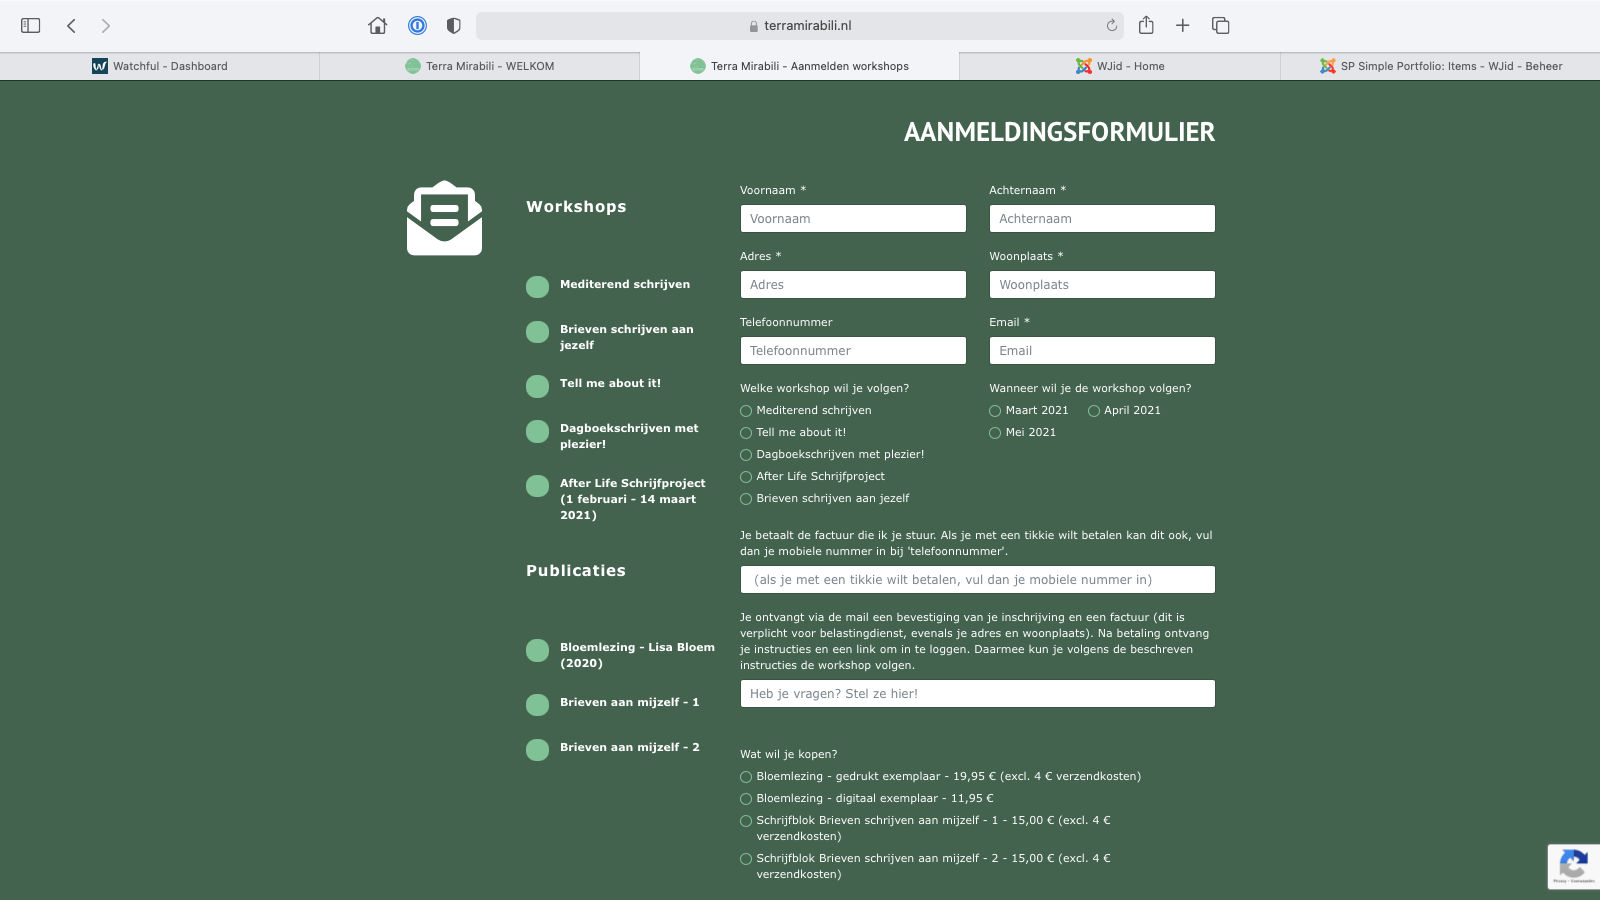1600x900 pixels.
Task: Click the Achternaam input field
Action: 1102,219
